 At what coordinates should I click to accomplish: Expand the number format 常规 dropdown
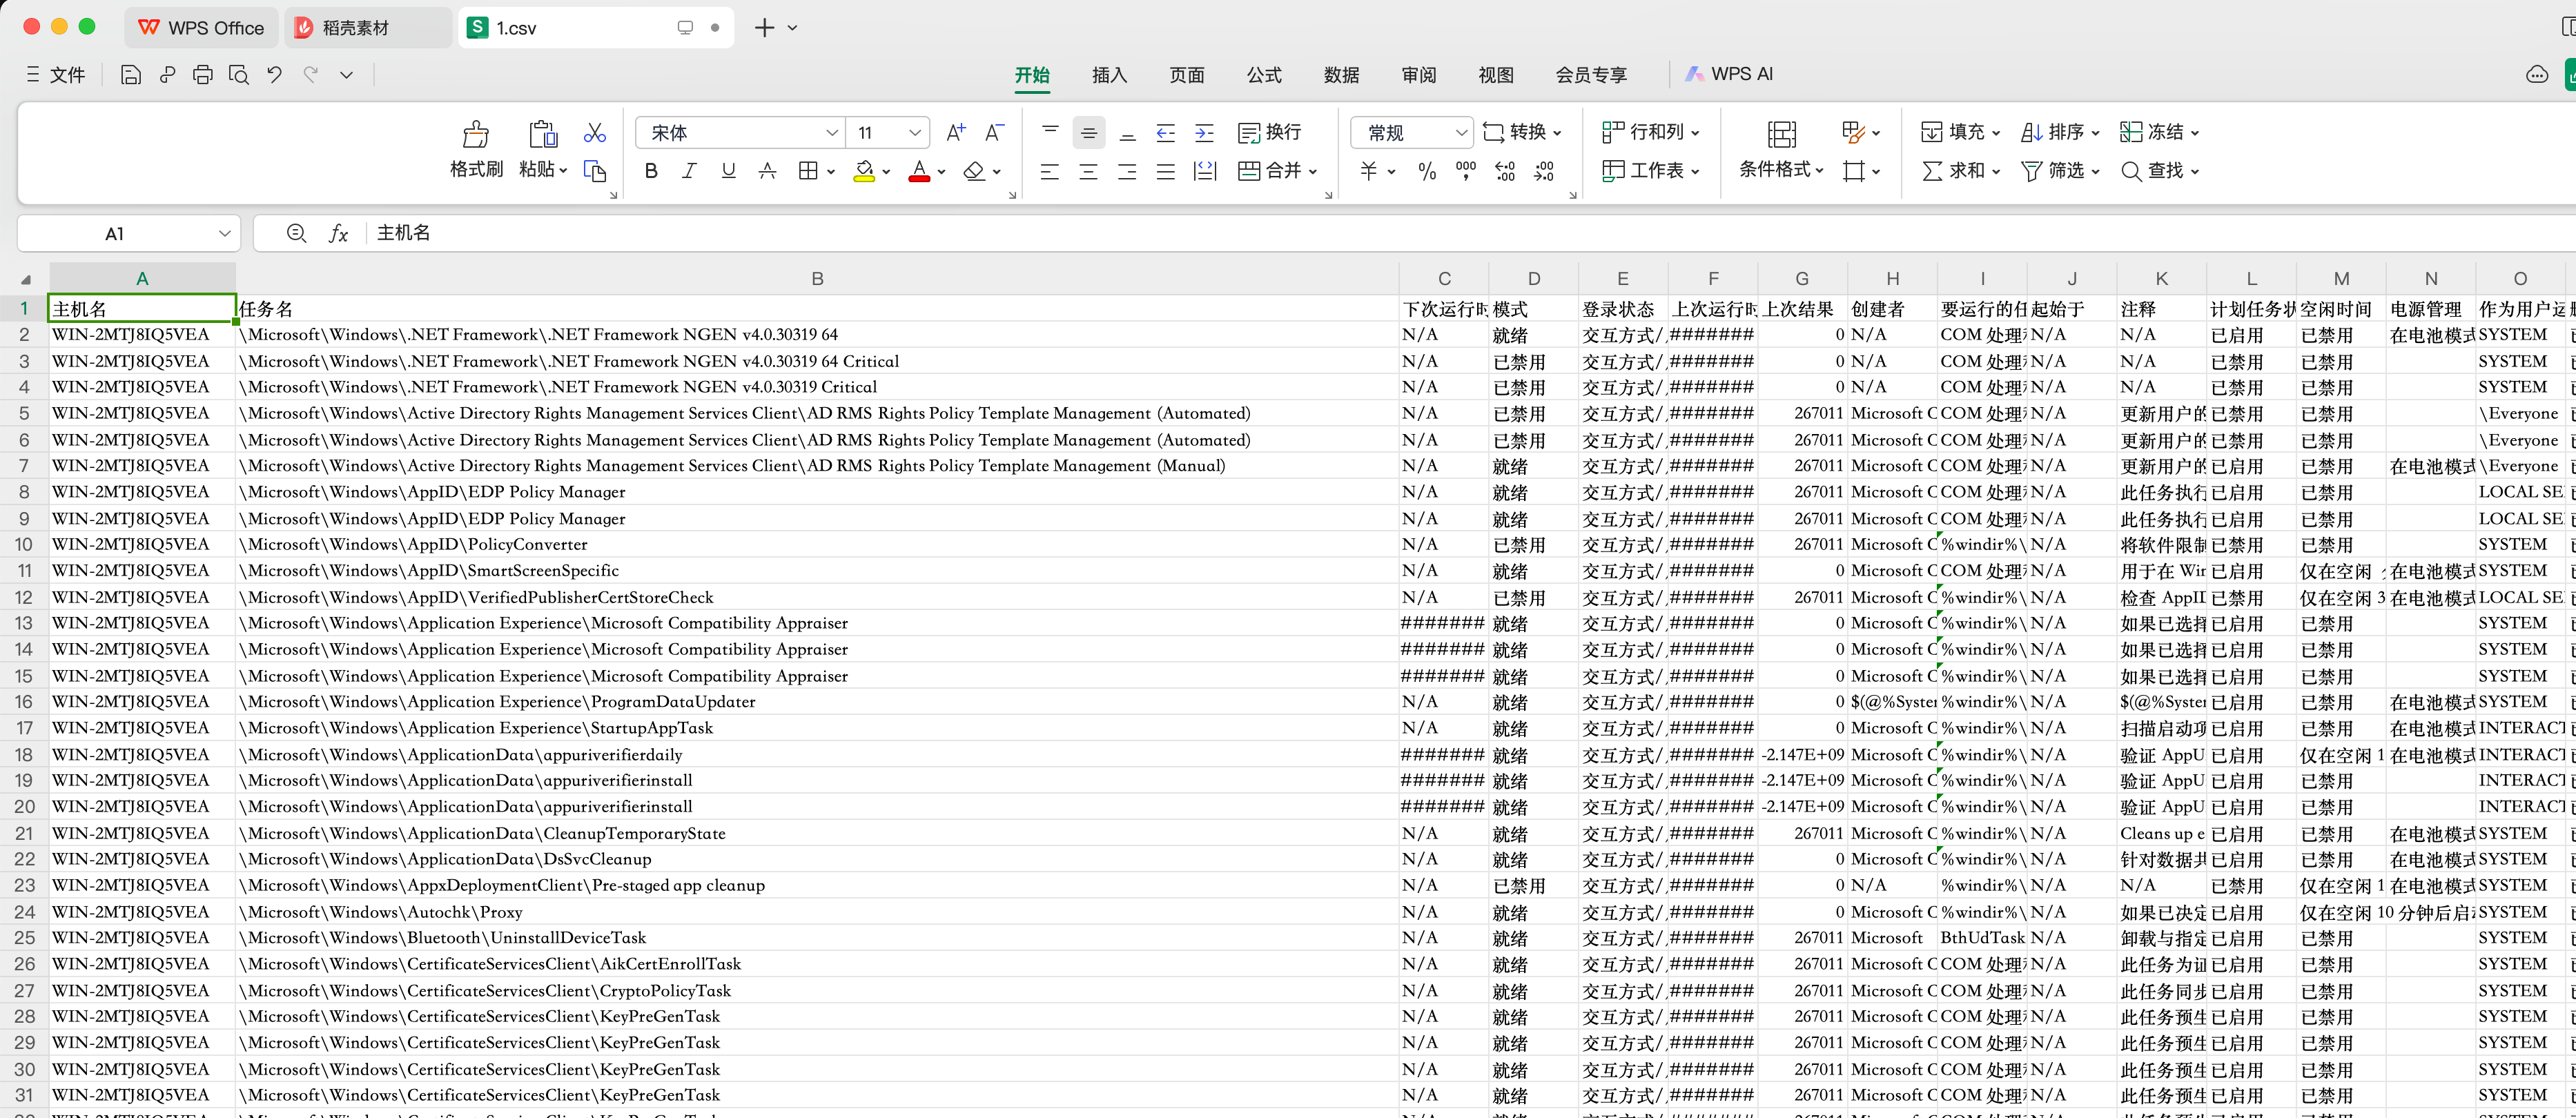point(1460,132)
